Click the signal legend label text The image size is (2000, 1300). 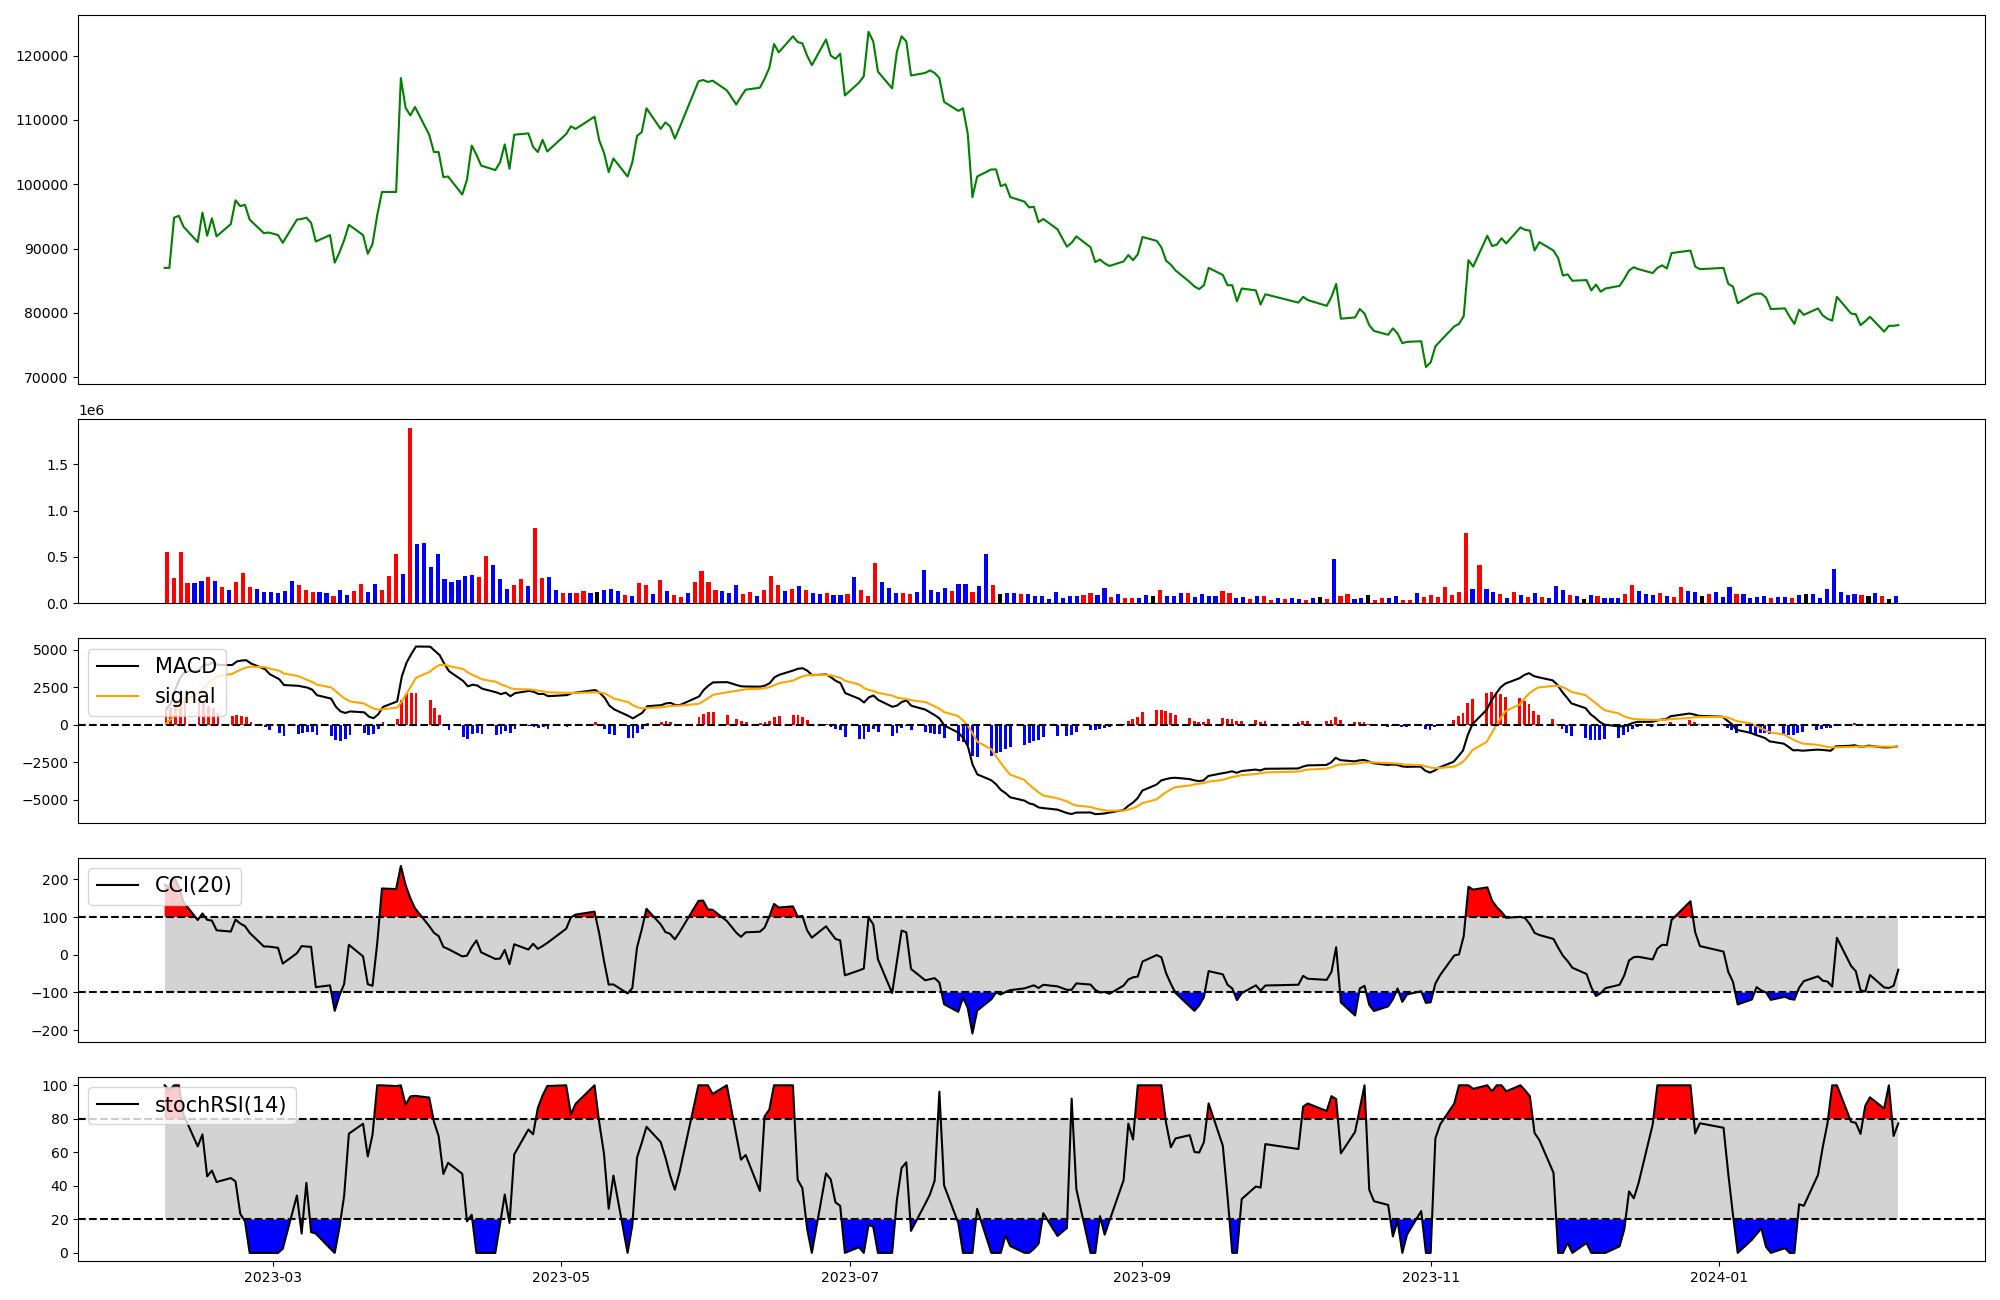coord(185,696)
